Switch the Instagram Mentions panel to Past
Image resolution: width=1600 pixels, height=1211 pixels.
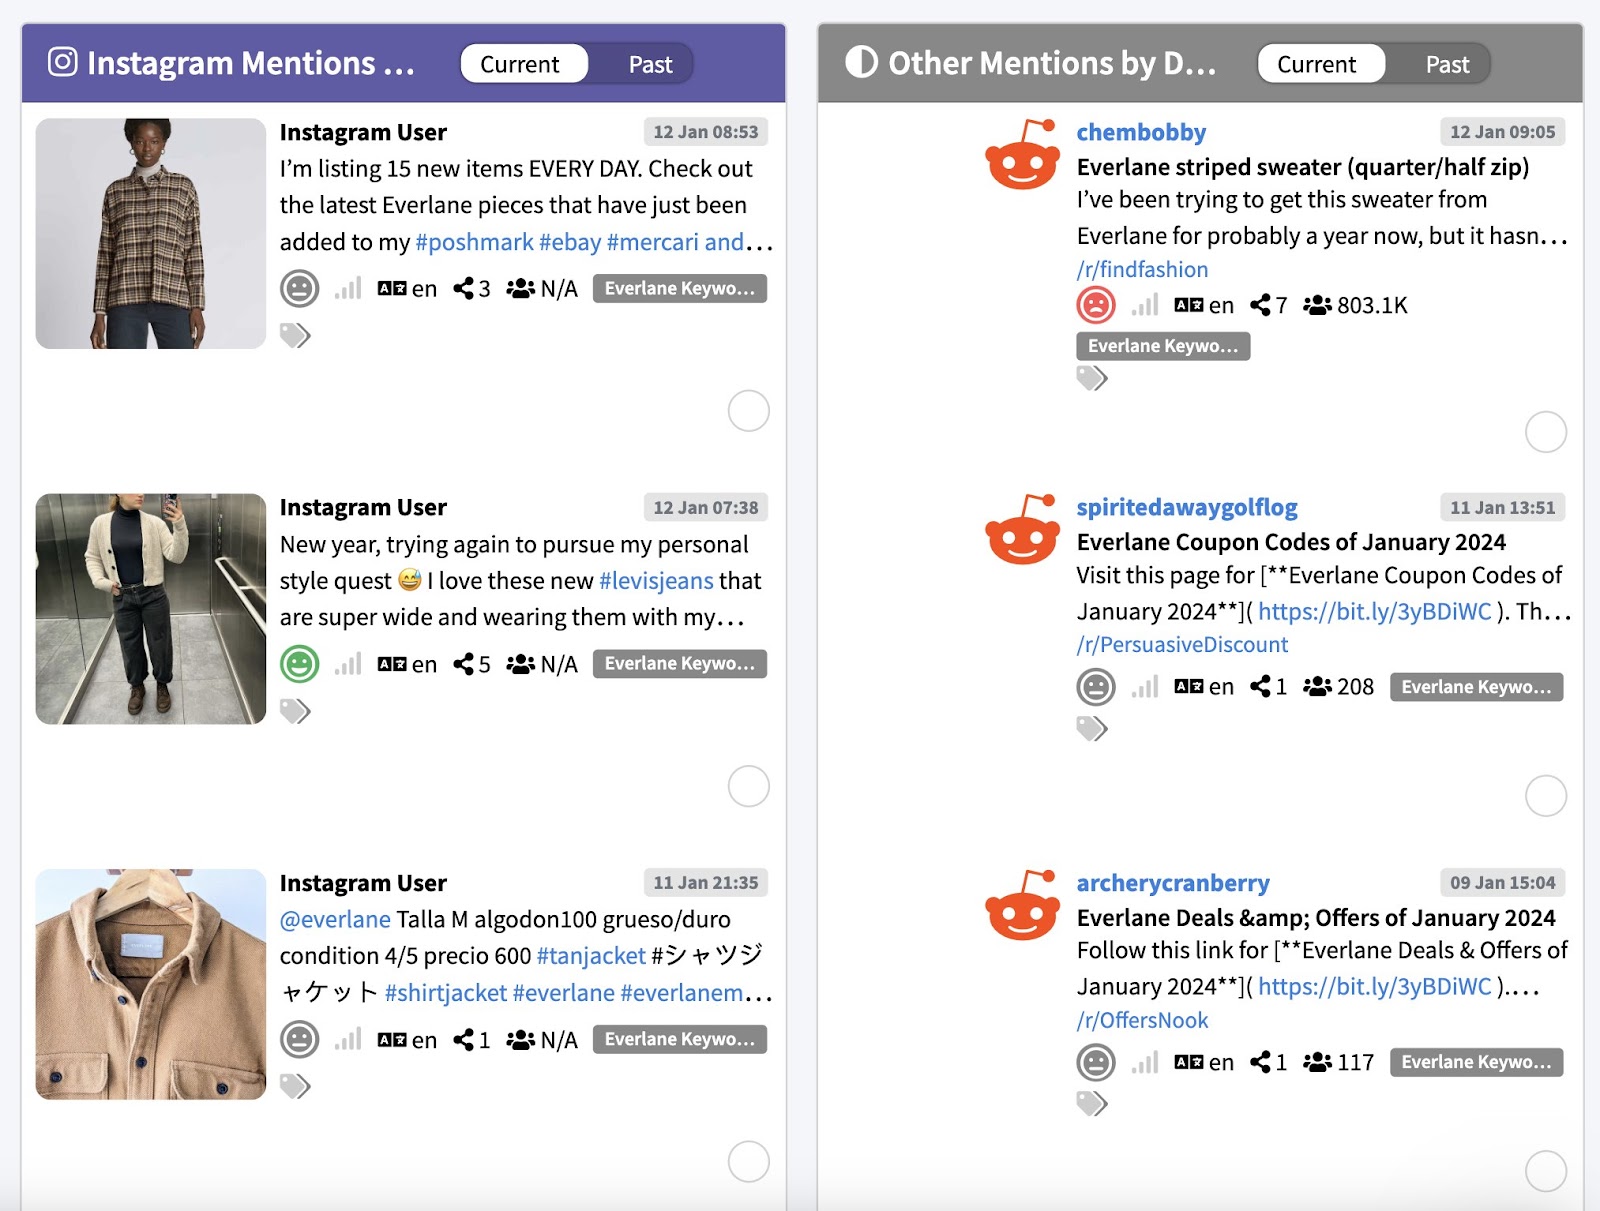pos(649,63)
